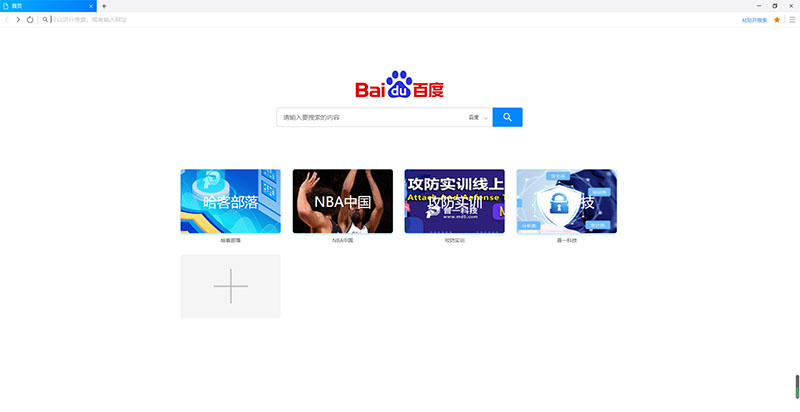Click the caption under the lock shield tile
The height and width of the screenshot is (412, 800).
pyautogui.click(x=567, y=241)
